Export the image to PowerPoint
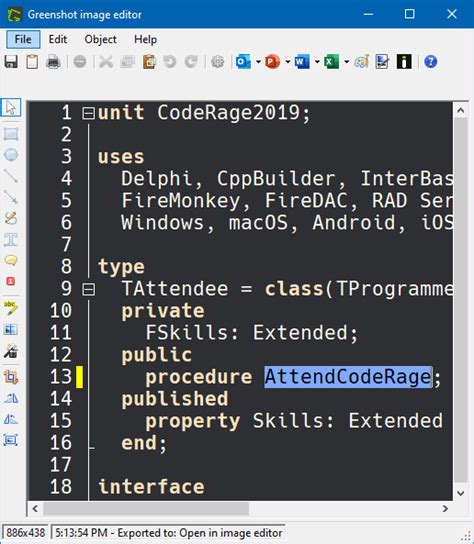Screen dimensions: 474x544 [x=272, y=62]
